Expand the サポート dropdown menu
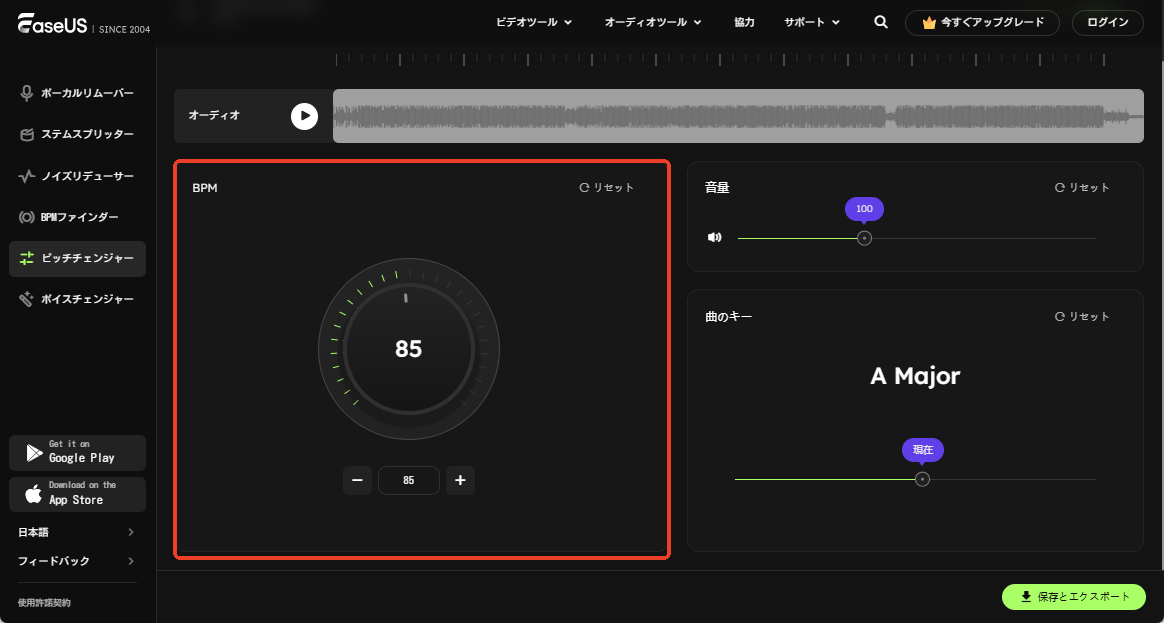Image resolution: width=1164 pixels, height=623 pixels. coord(811,22)
